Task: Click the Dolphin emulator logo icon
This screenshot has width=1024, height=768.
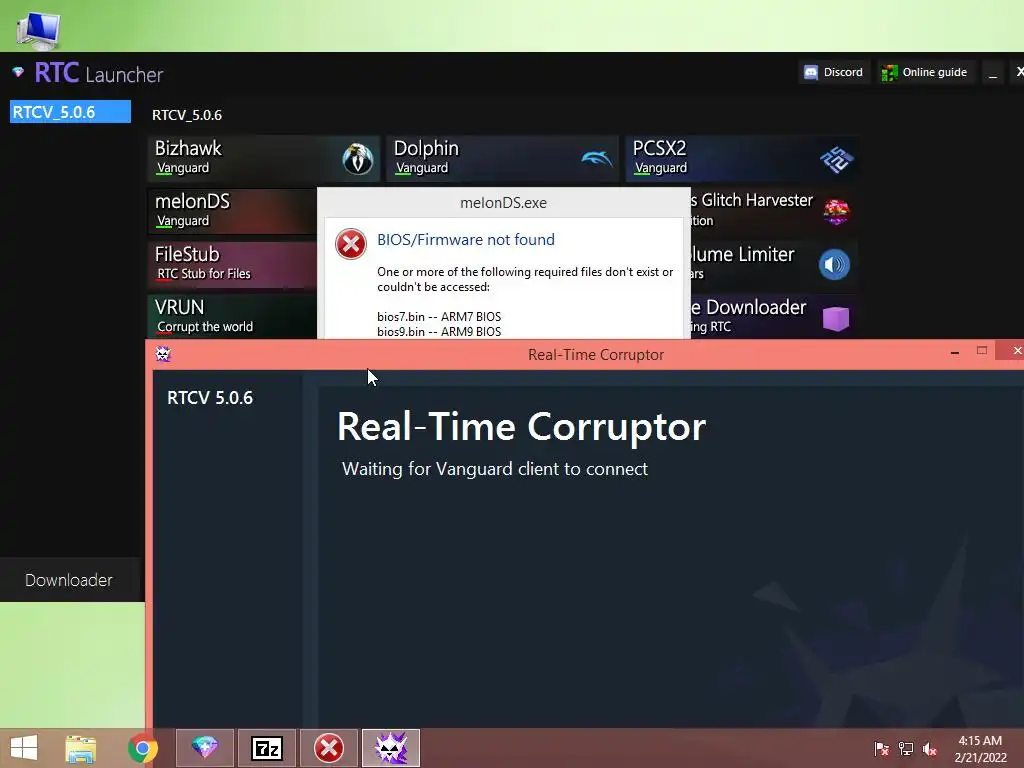Action: tap(597, 158)
